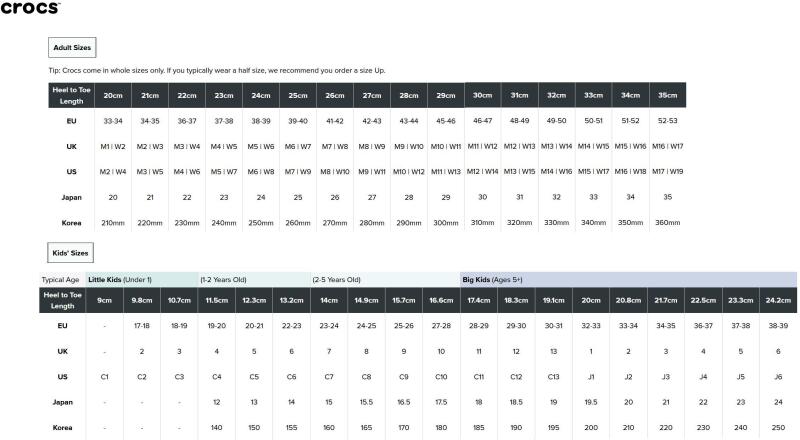
Task: Select the kids Korea size 165 cell
Action: tap(366, 428)
